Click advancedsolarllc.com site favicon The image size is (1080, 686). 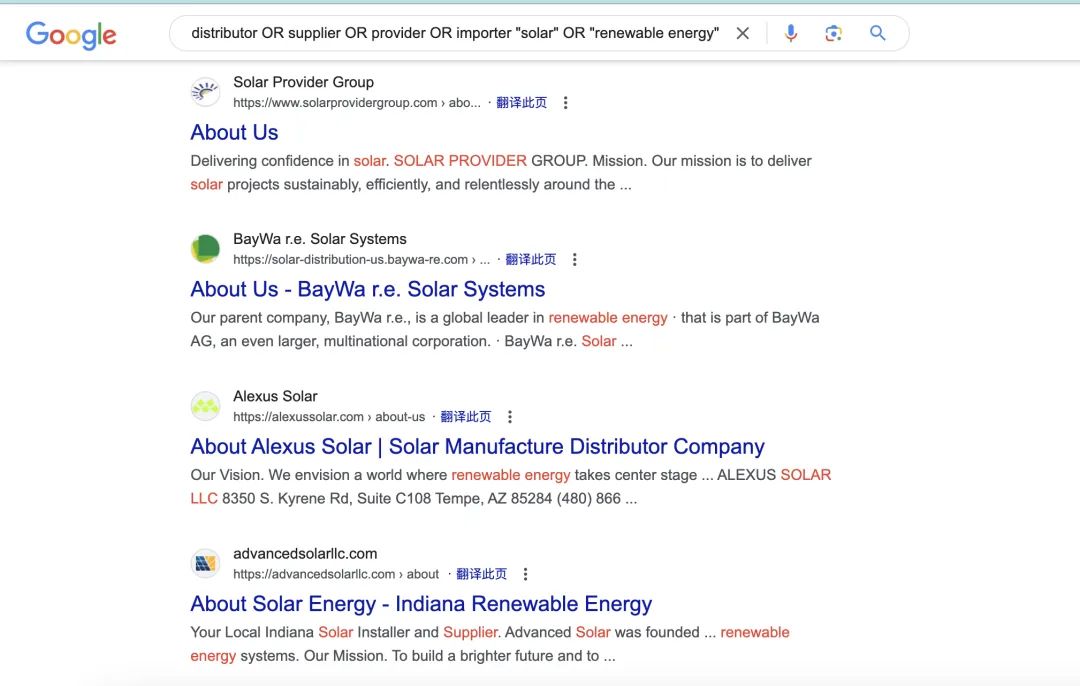(205, 563)
